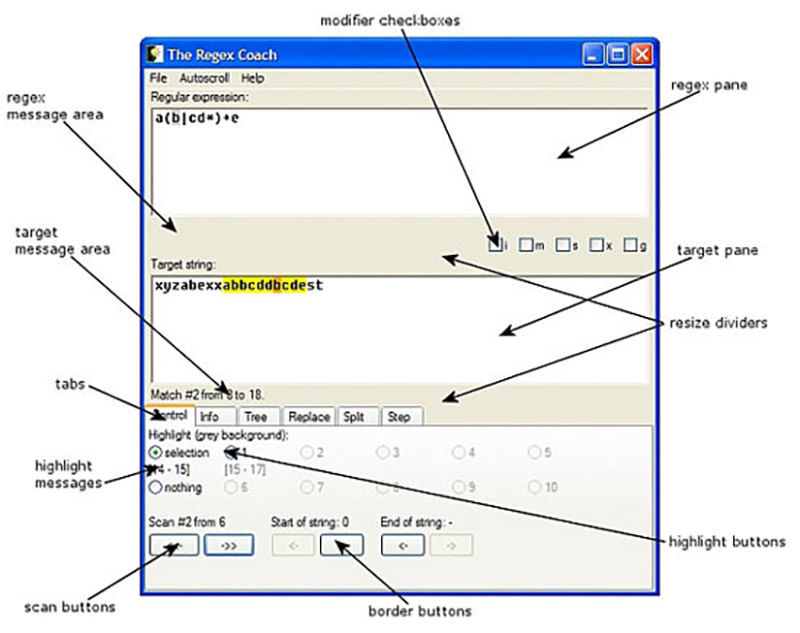Minimize the Regex Coach window

tap(593, 54)
